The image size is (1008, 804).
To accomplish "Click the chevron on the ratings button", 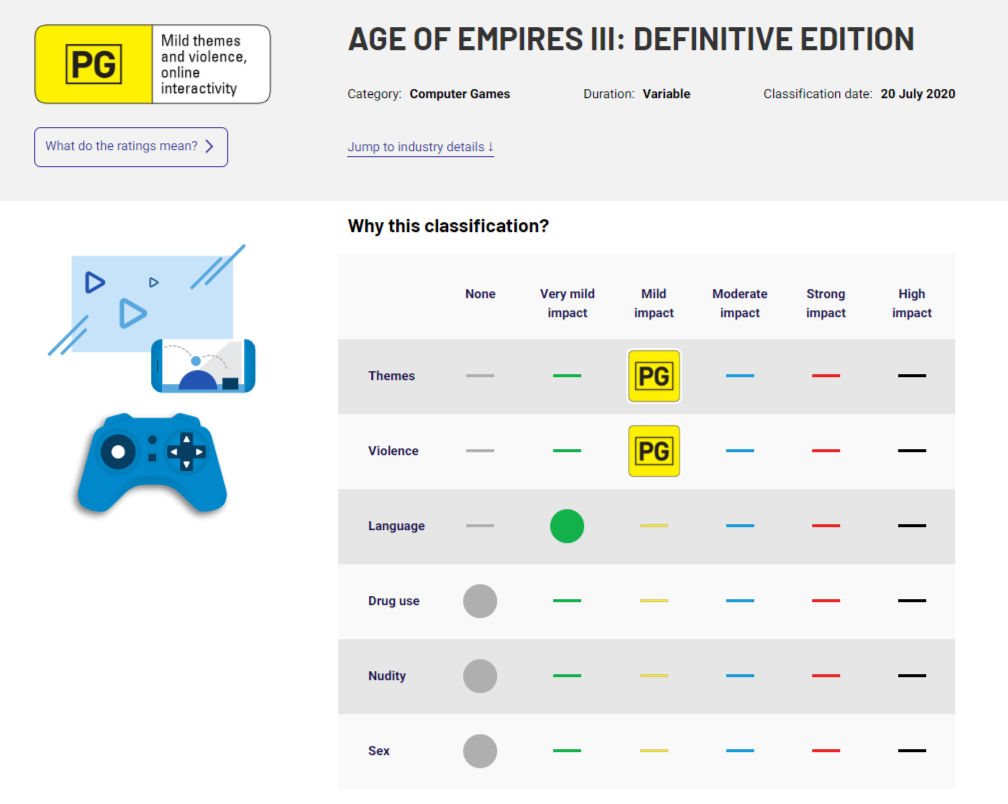I will click(x=209, y=147).
